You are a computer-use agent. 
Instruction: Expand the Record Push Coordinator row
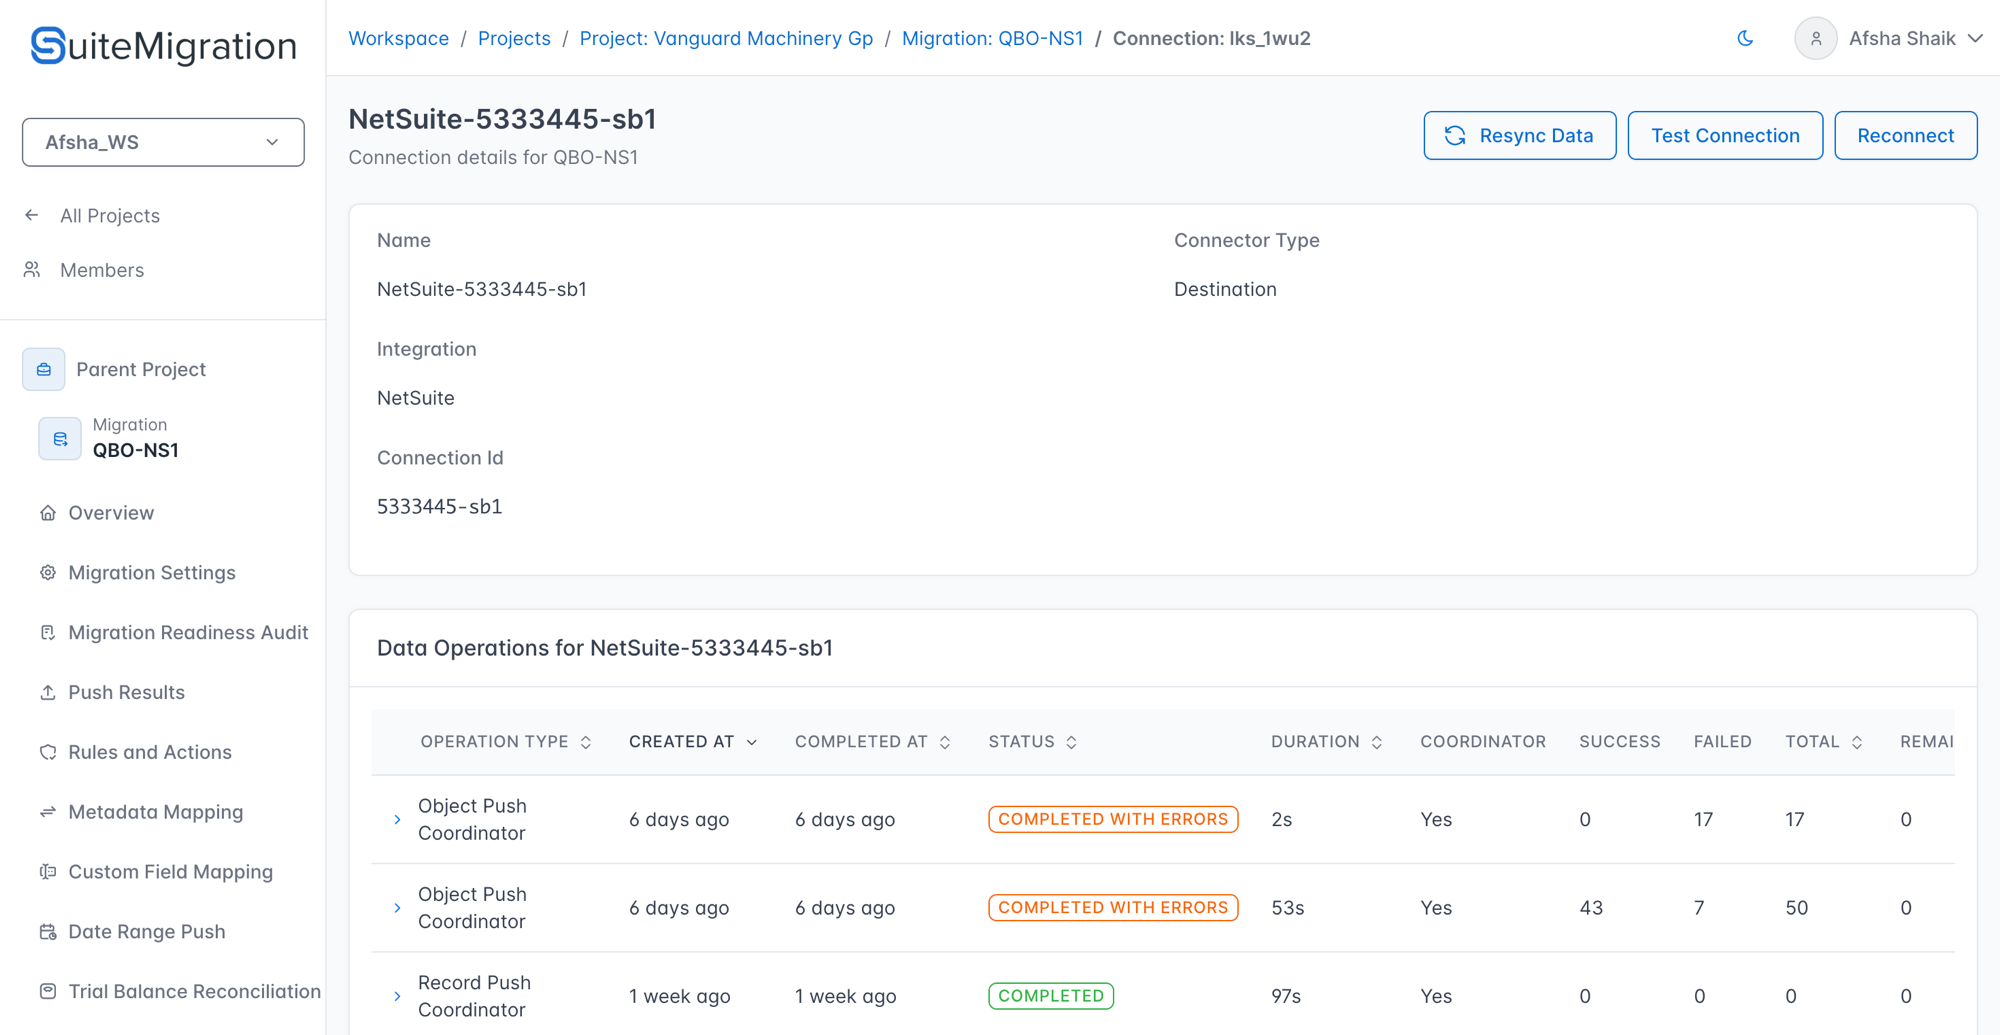coord(397,997)
